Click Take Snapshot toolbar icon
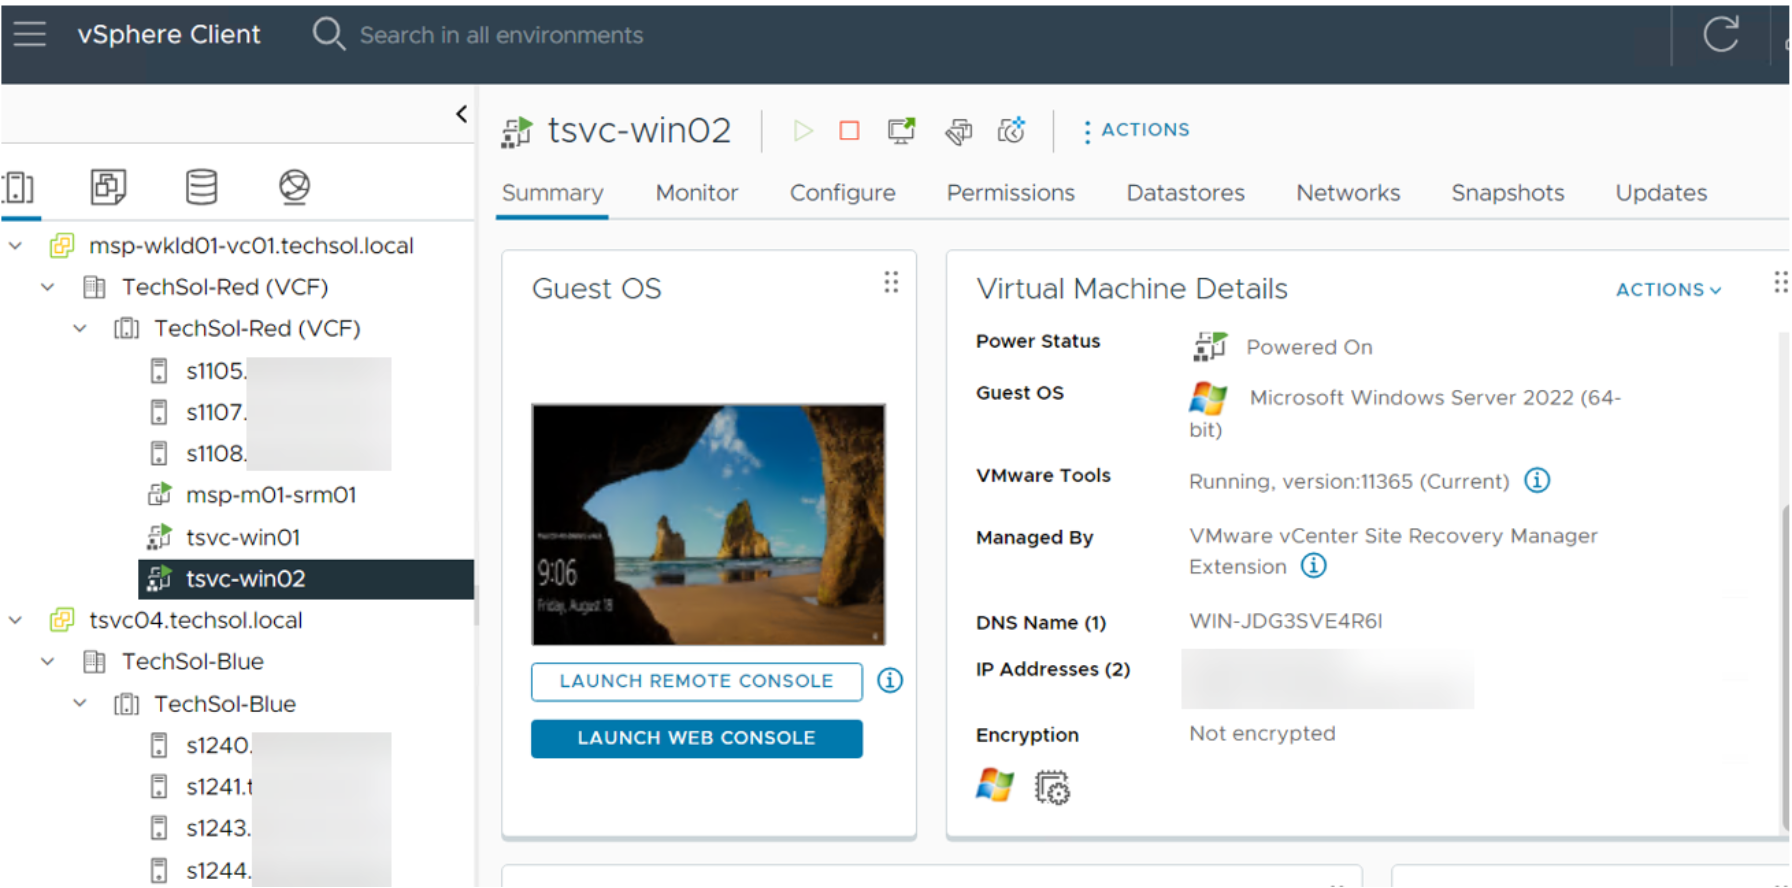Screen dimensions: 1792x888 click(x=1011, y=131)
